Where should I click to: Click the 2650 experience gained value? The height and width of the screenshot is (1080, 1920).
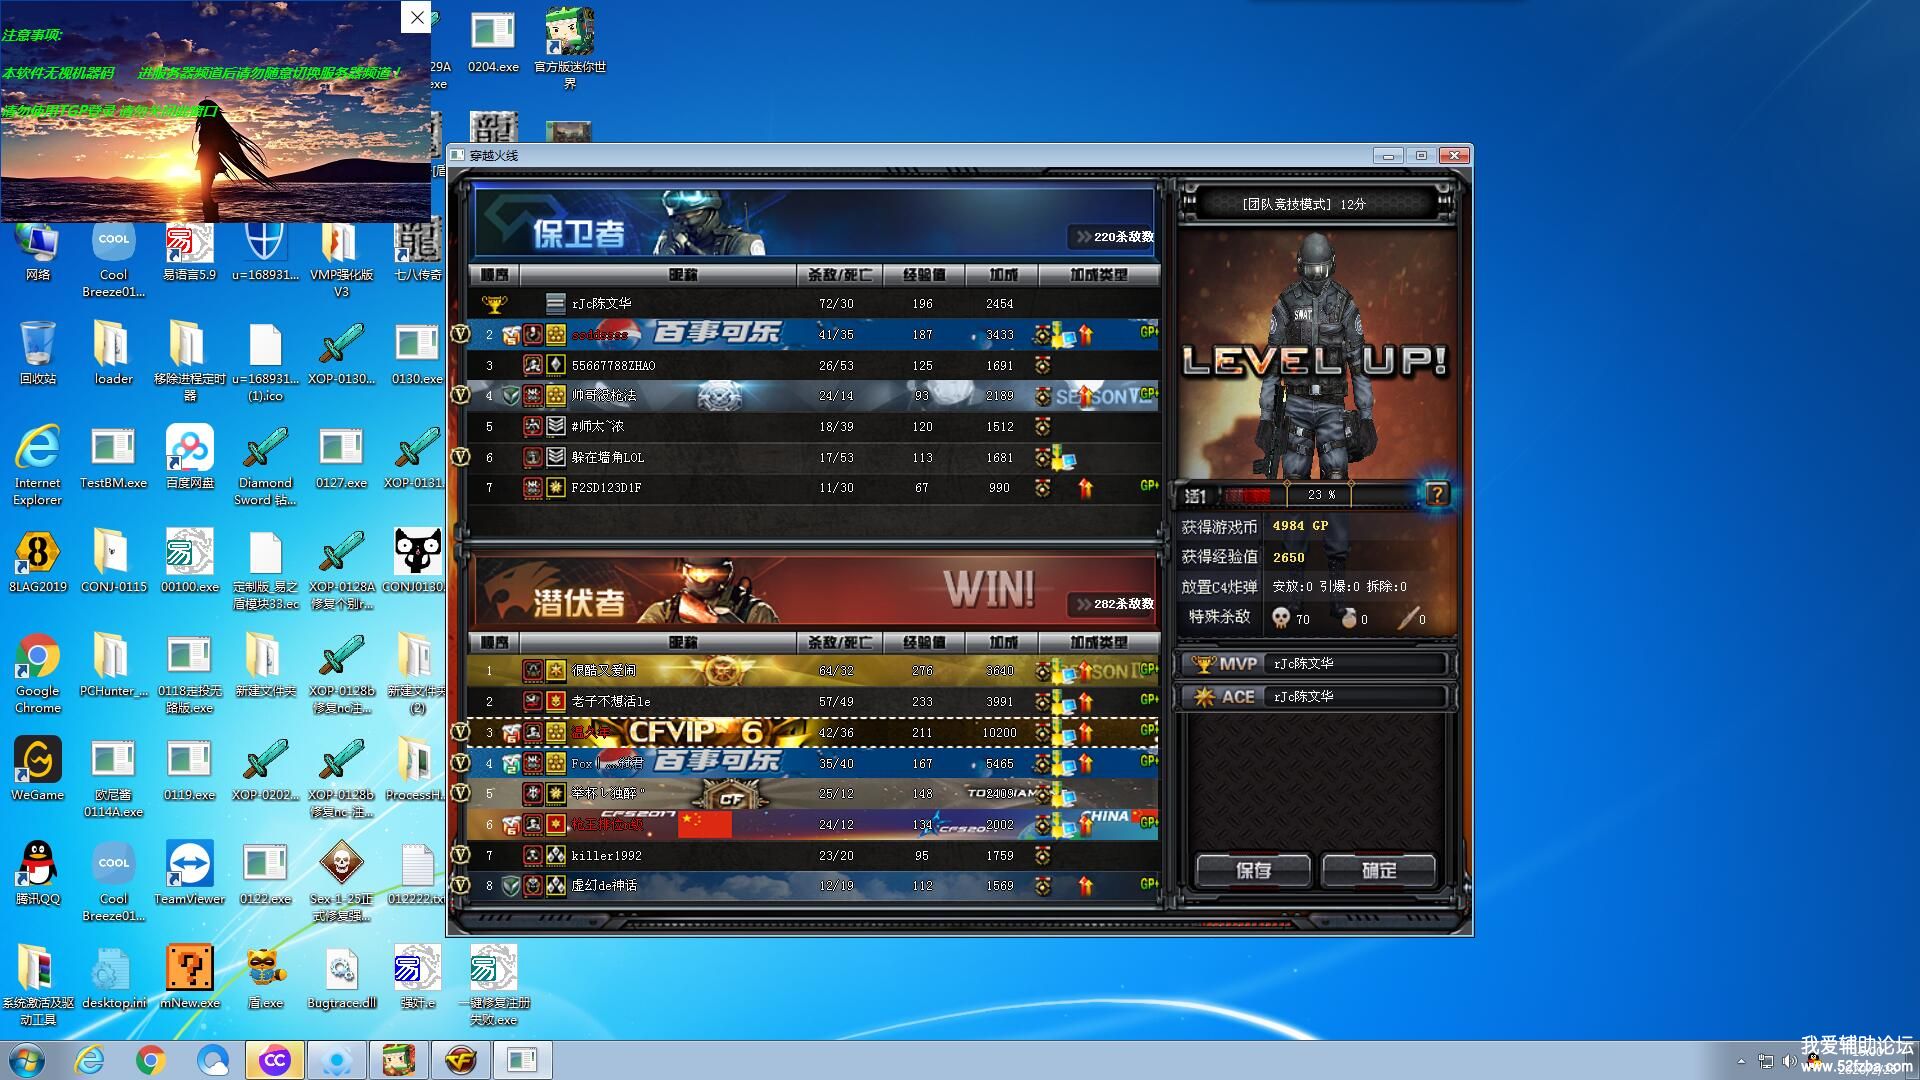[x=1288, y=557]
